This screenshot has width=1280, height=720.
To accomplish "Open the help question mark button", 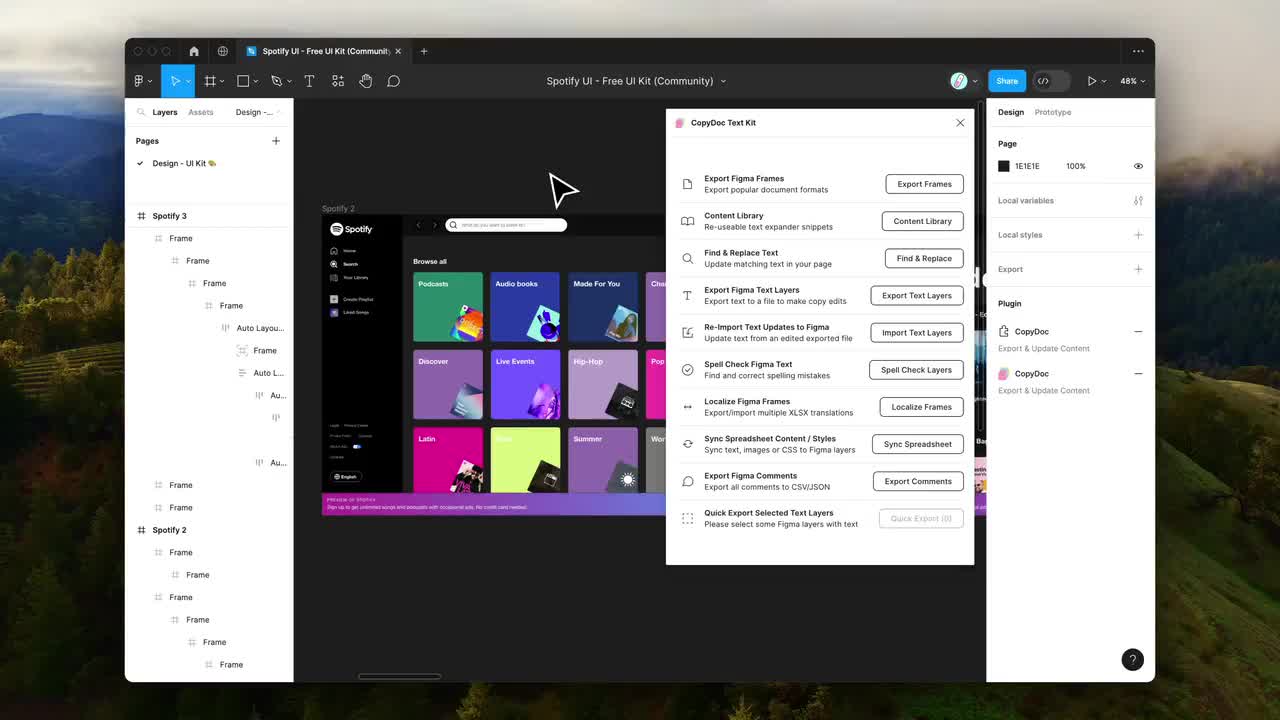I will [1132, 659].
